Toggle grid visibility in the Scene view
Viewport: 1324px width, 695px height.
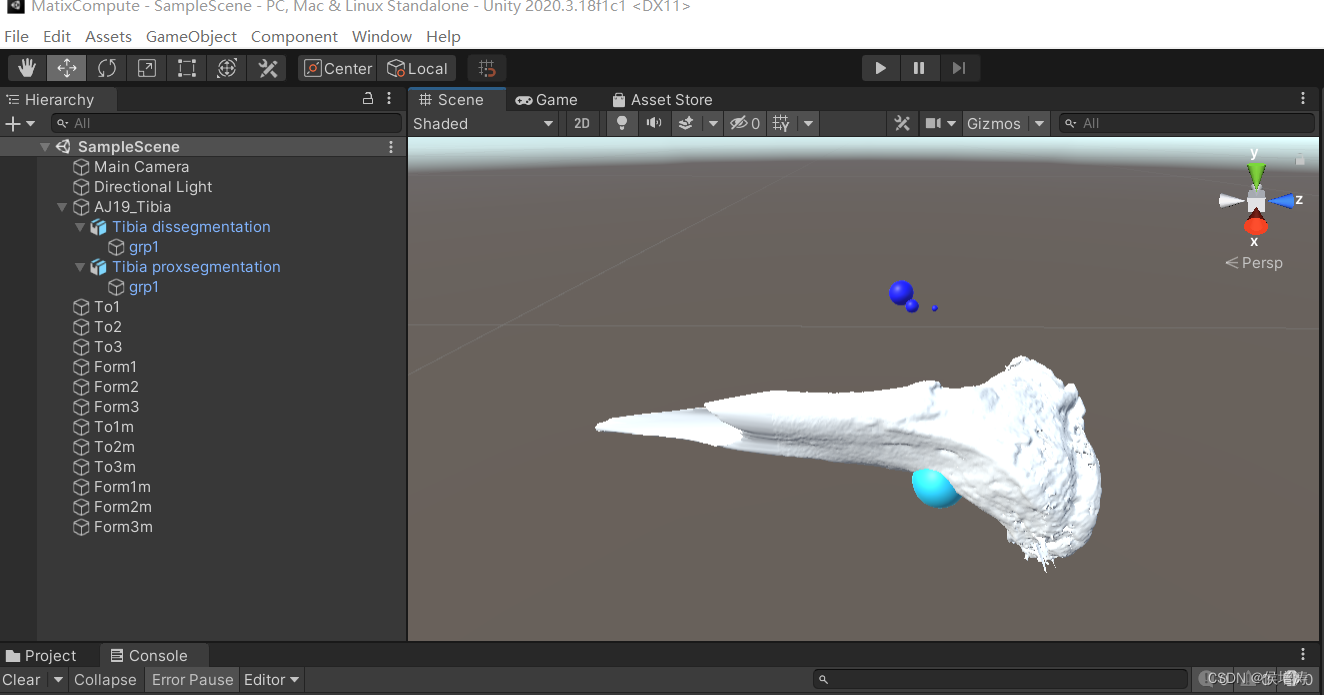pos(778,123)
